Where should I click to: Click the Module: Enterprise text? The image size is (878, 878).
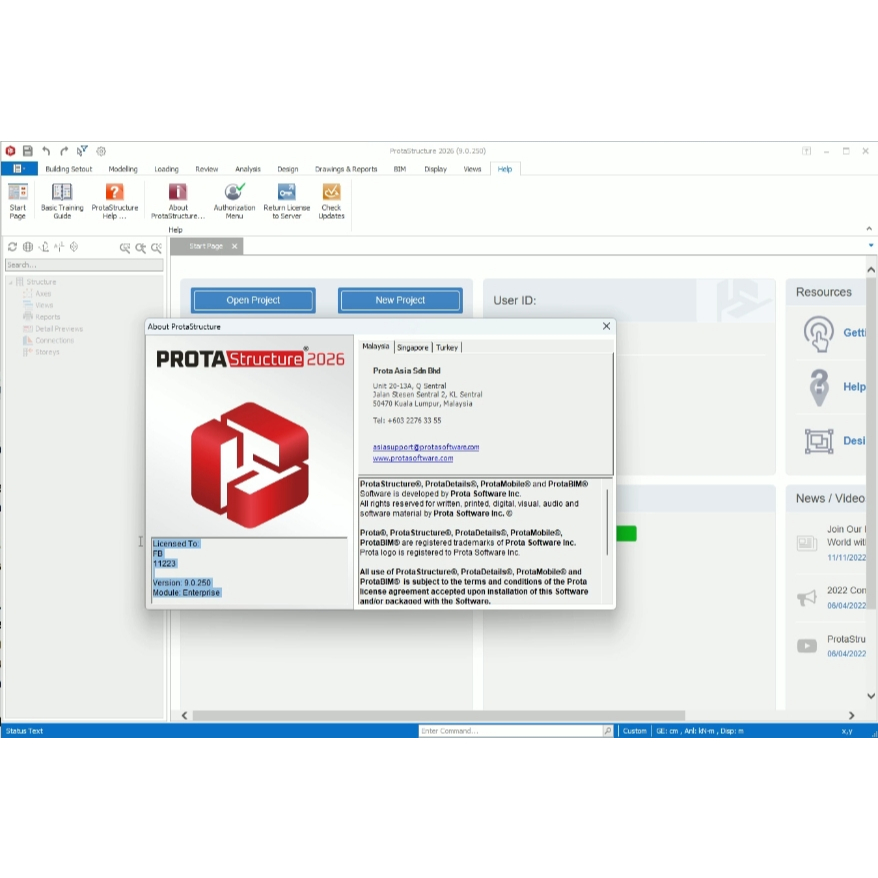(x=186, y=592)
